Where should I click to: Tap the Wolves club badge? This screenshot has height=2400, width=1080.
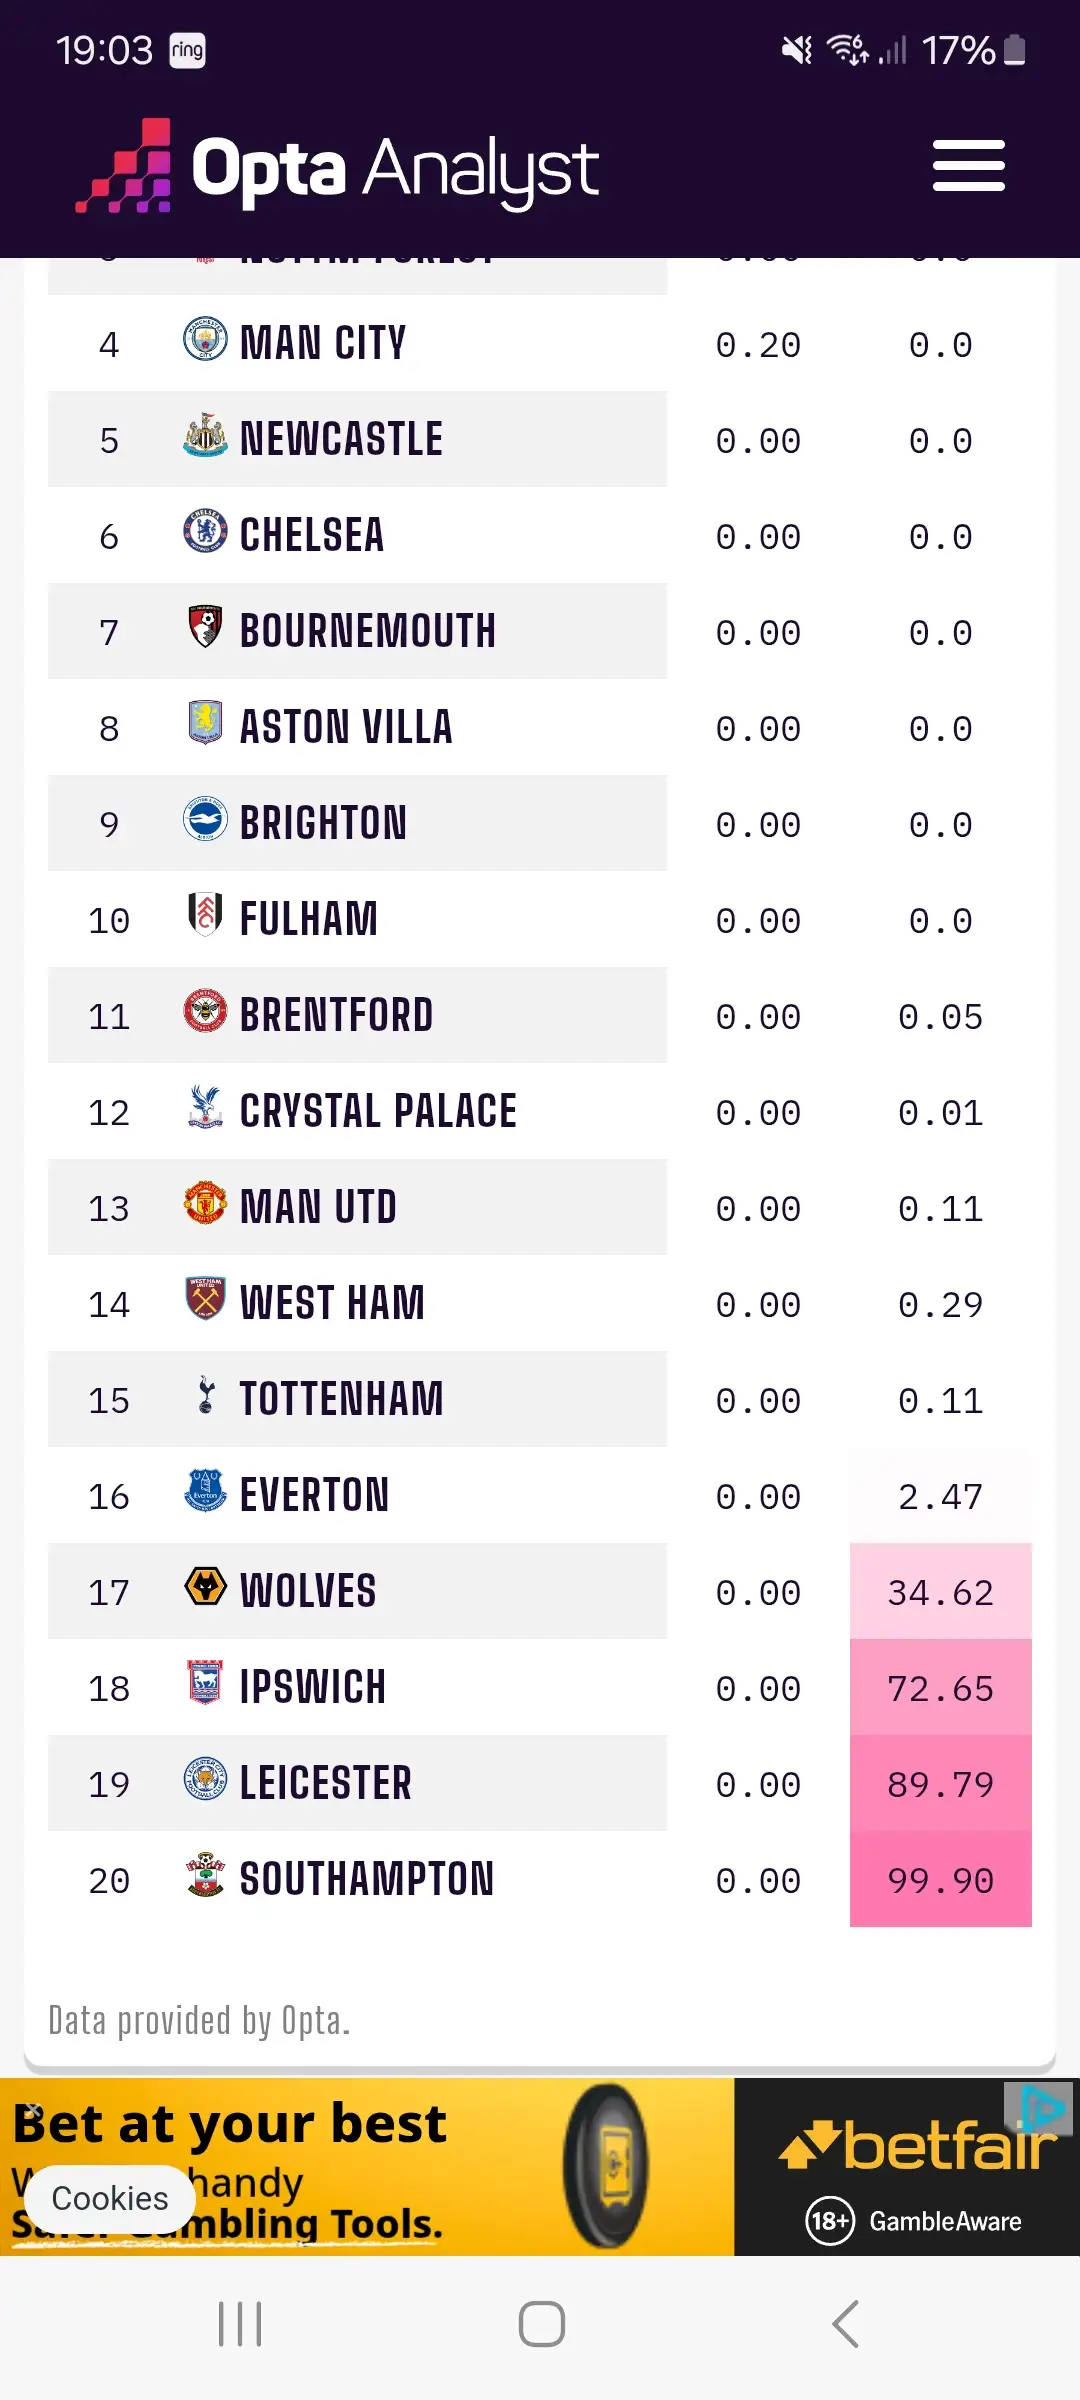coord(205,1588)
